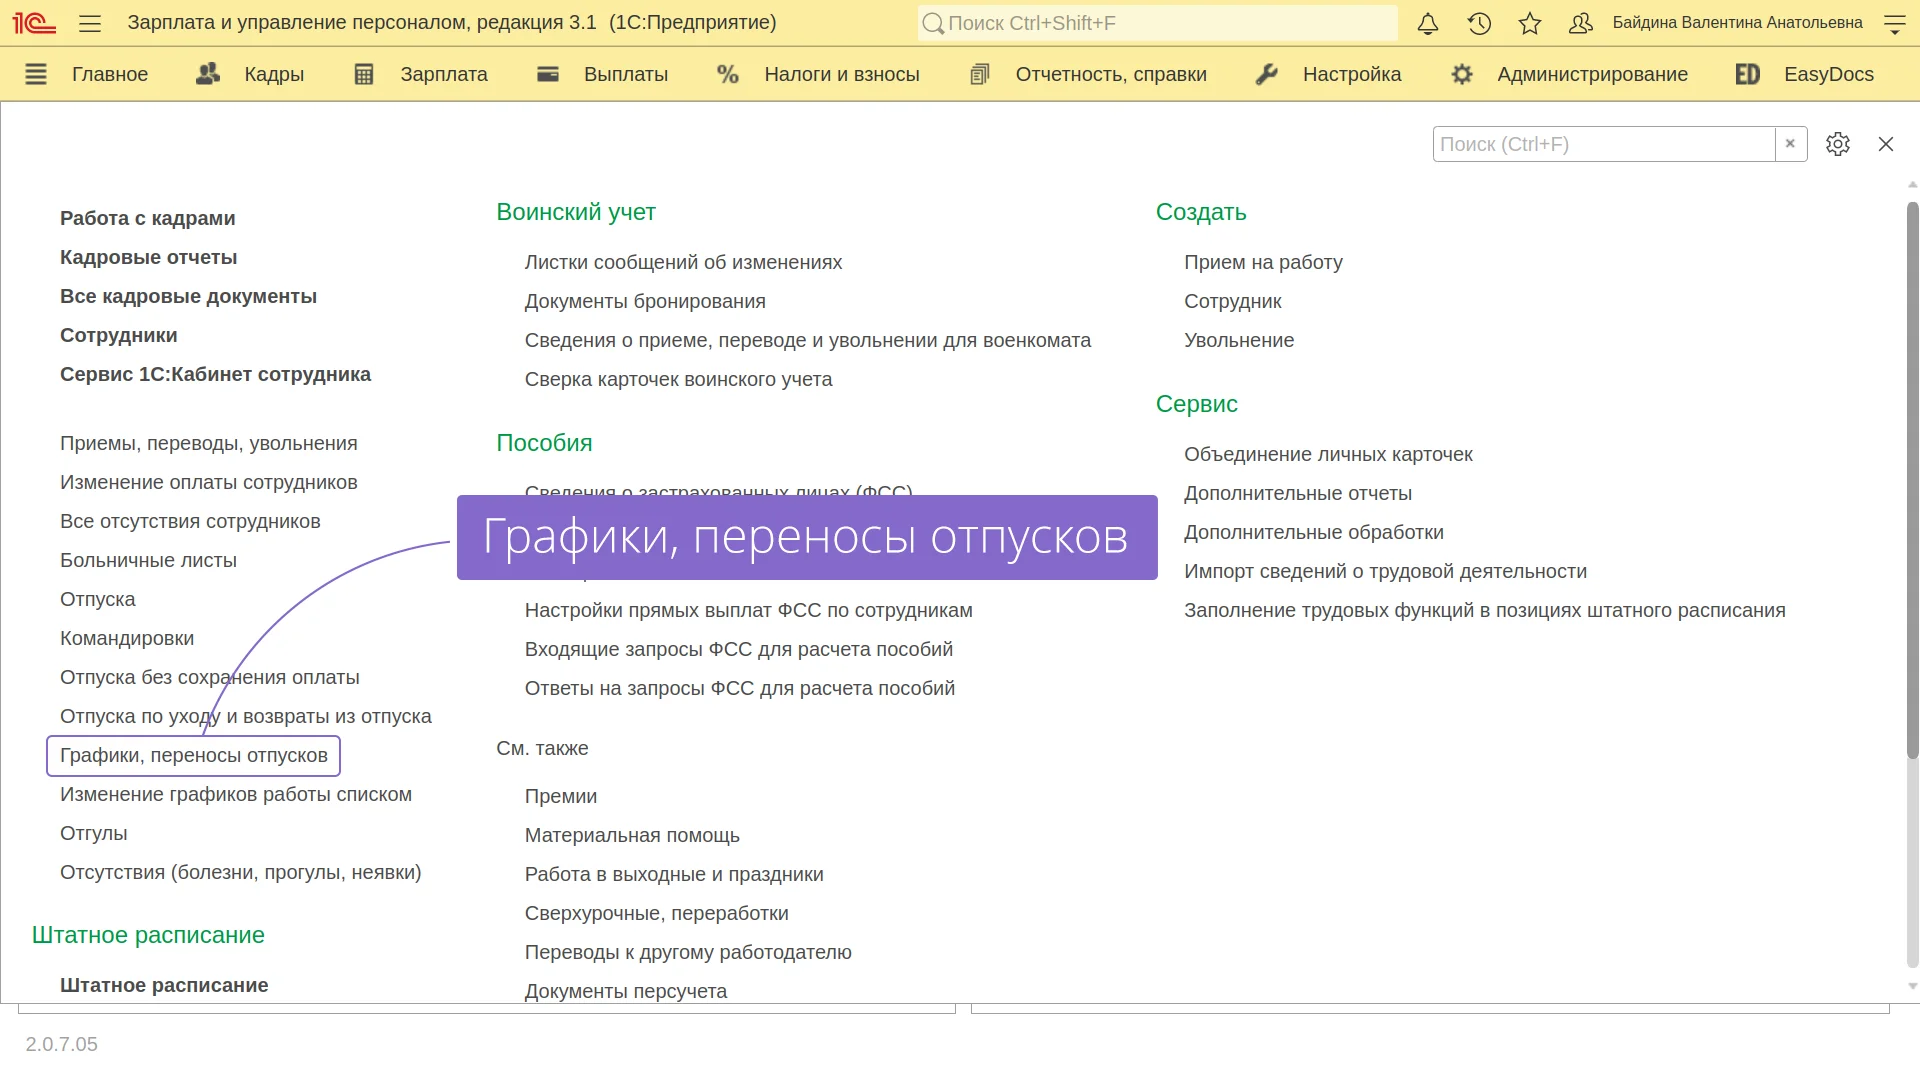Viewport: 1920px width, 1080px height.
Task: Open the hamburger functions menu icon
Action: 90,23
